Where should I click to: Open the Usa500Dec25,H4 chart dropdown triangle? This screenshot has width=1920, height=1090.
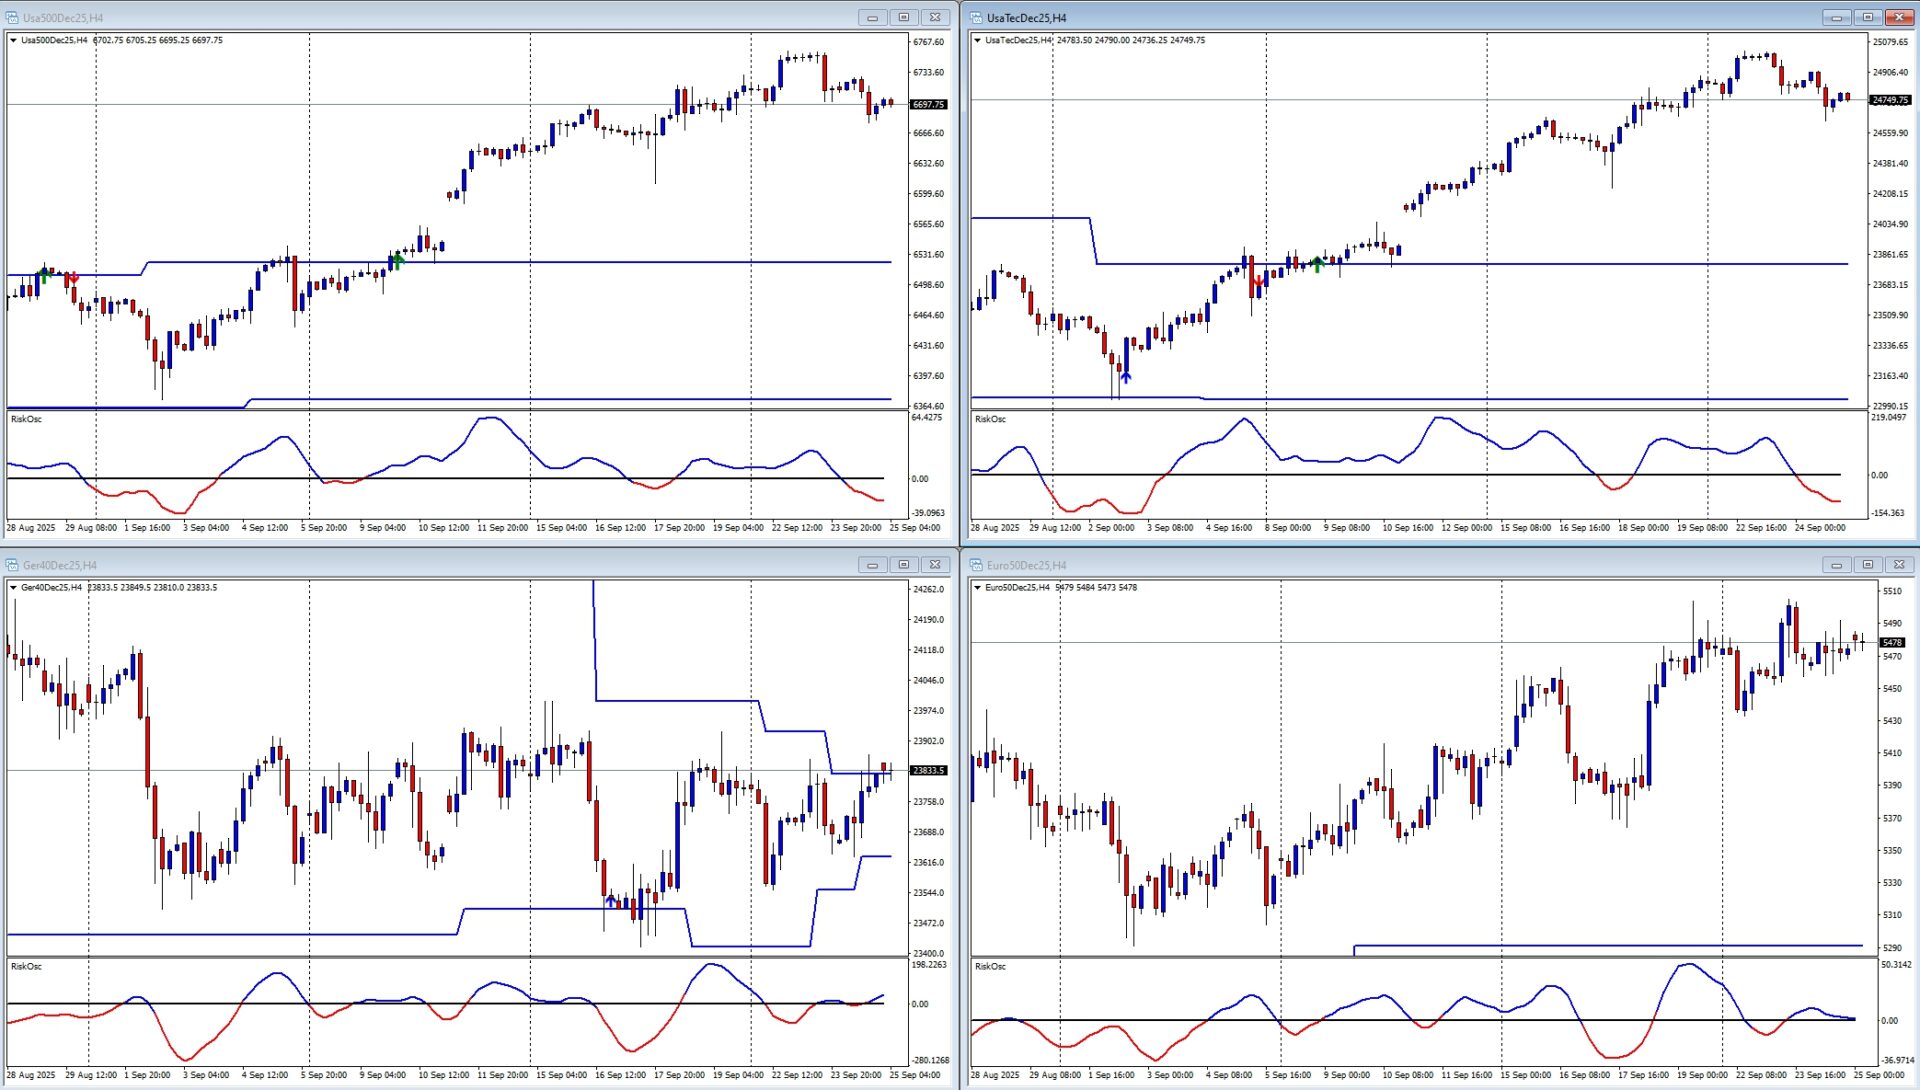click(13, 41)
